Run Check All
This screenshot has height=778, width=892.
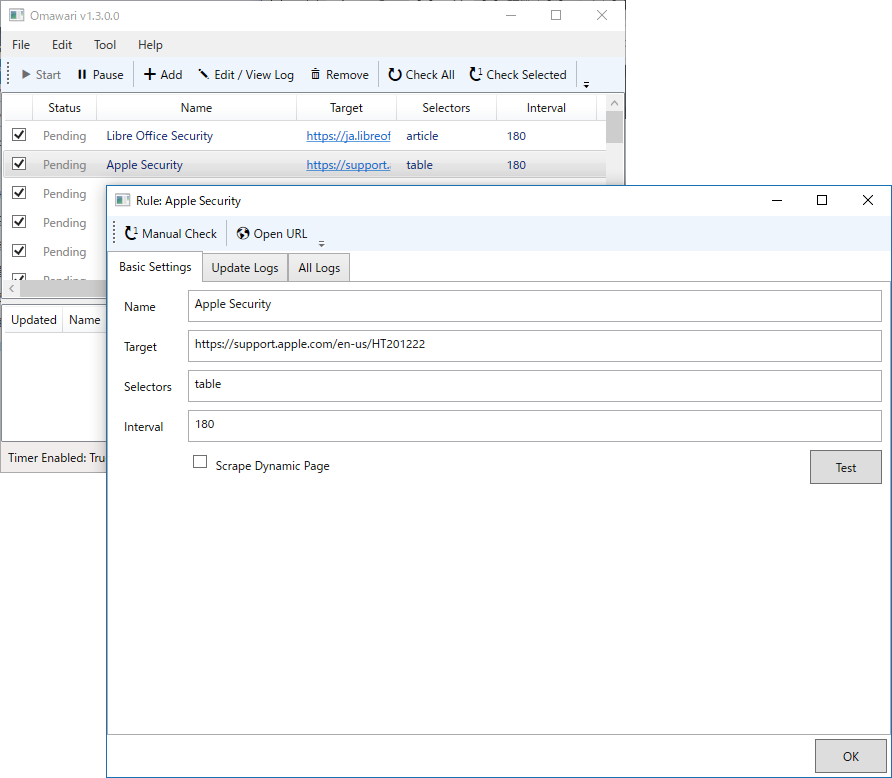point(421,75)
